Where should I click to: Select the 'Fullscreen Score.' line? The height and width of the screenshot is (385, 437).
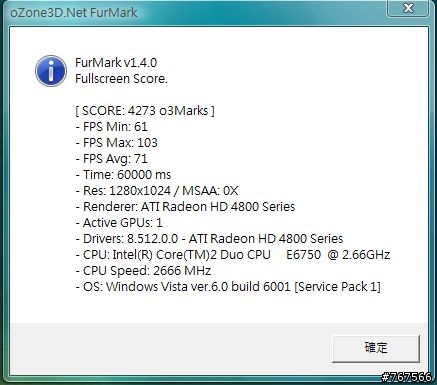click(121, 79)
